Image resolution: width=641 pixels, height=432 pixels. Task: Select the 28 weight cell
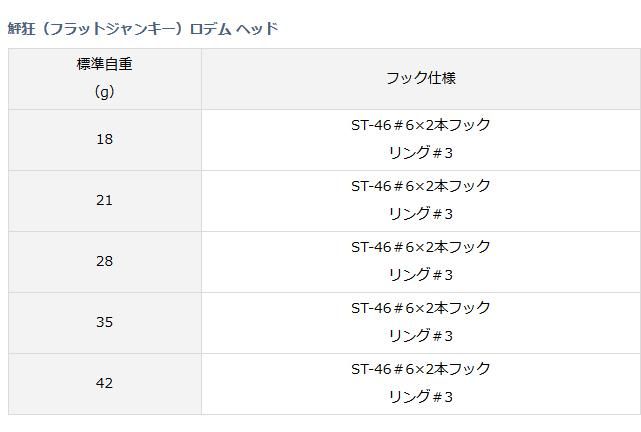pyautogui.click(x=104, y=261)
